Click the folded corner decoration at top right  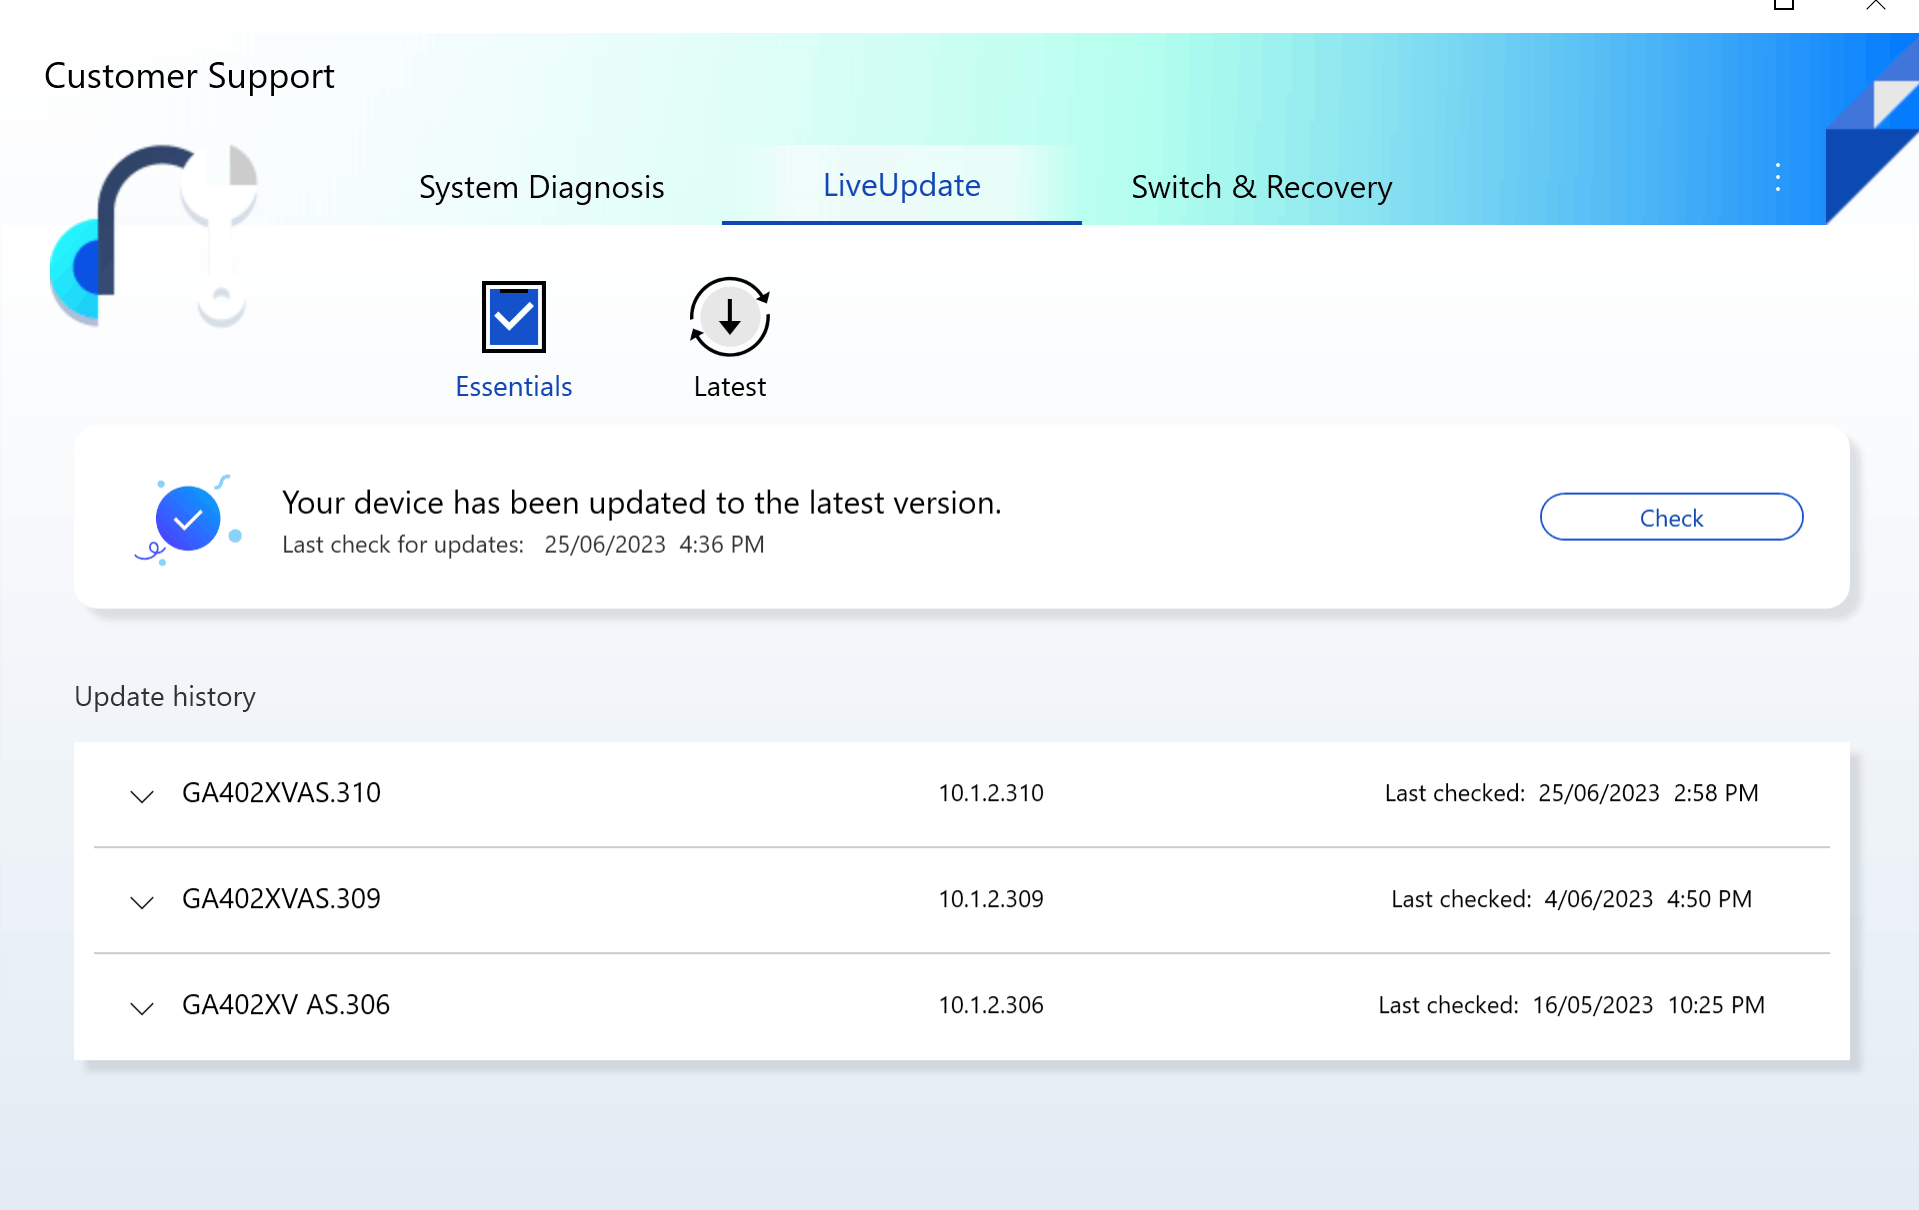pyautogui.click(x=1872, y=129)
